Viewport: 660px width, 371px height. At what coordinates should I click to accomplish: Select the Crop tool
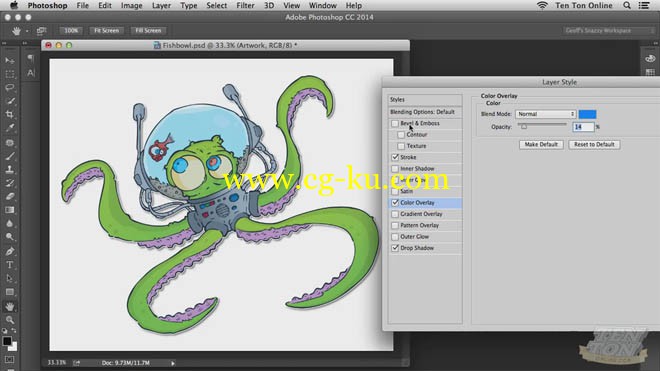[x=10, y=115]
